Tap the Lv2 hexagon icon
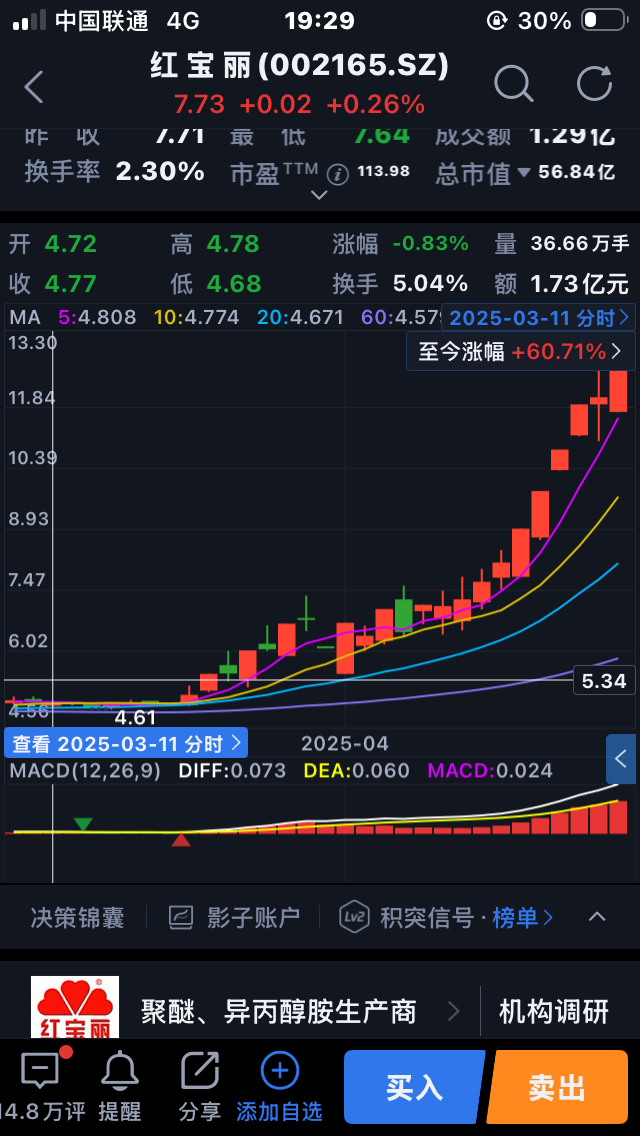Viewport: 640px width, 1136px height. coord(354,917)
